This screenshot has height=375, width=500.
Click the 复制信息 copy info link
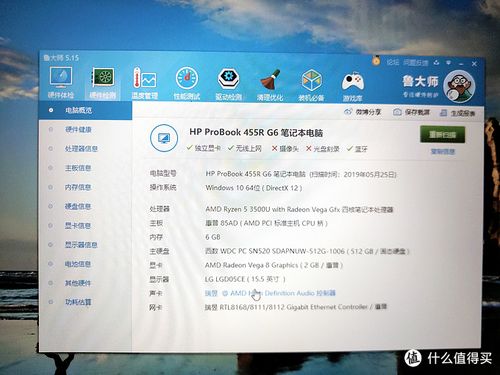coord(443,152)
